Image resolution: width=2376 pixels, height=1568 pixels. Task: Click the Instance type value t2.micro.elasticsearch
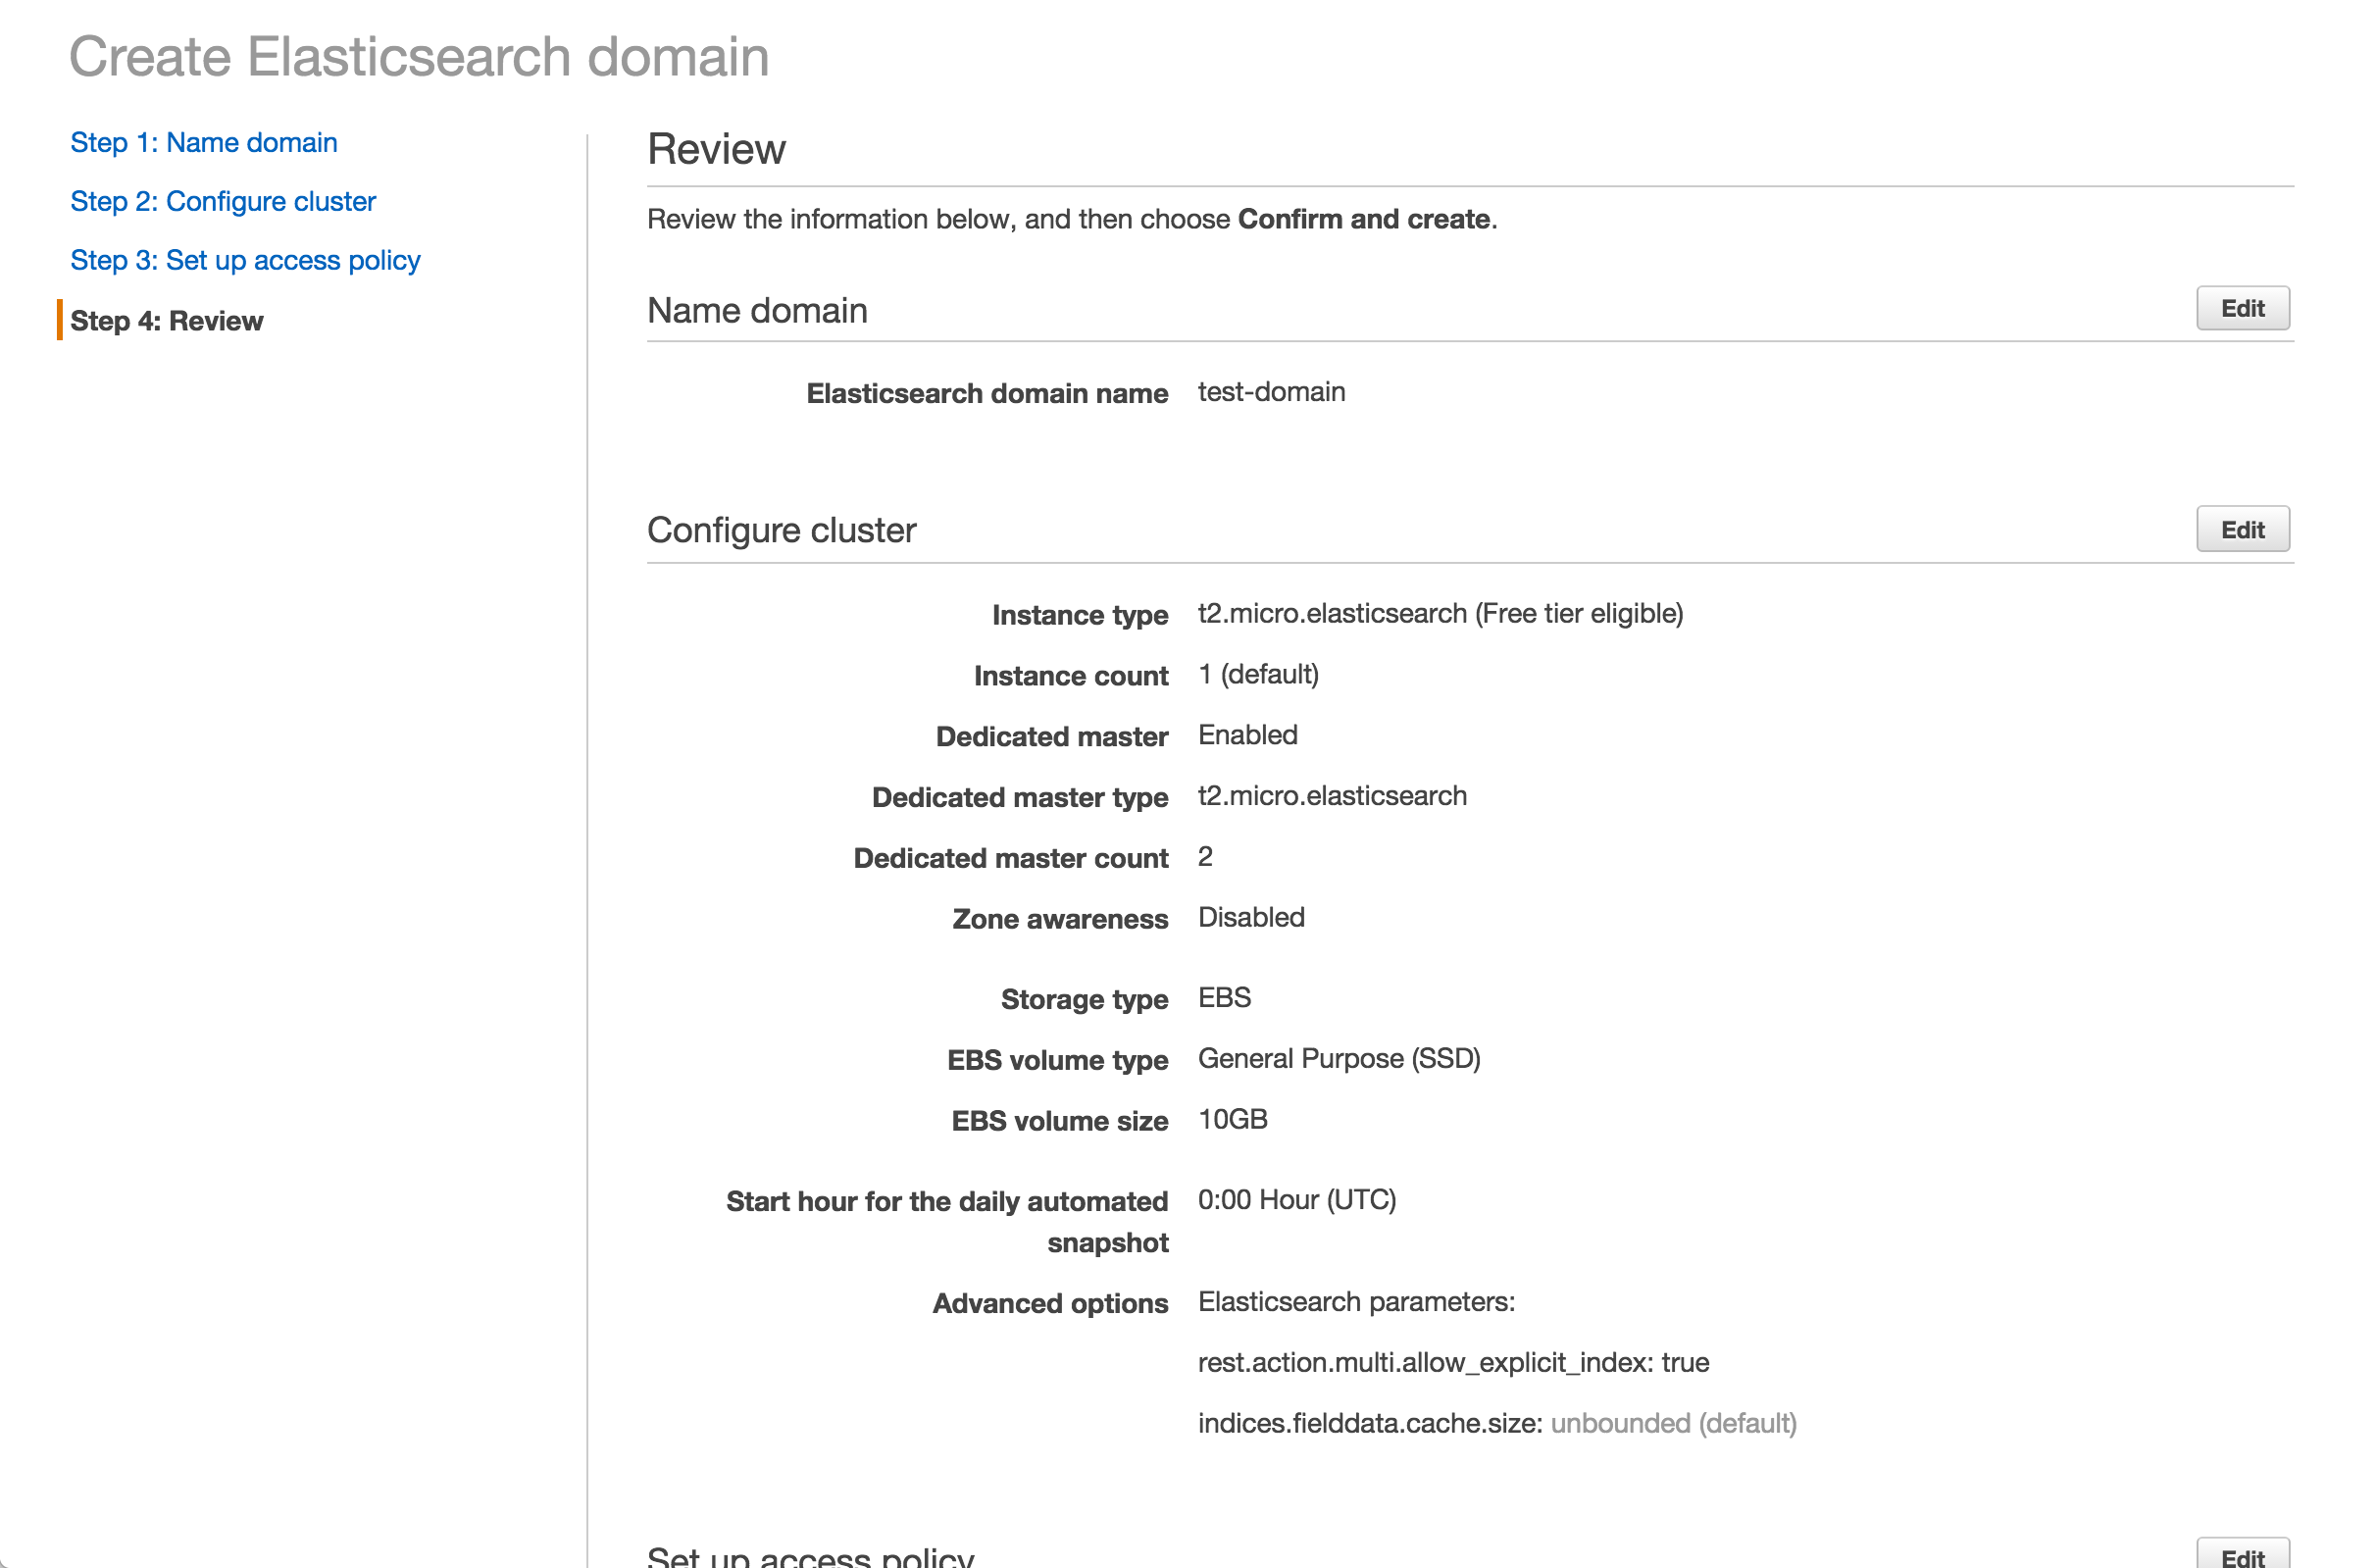pos(1440,613)
